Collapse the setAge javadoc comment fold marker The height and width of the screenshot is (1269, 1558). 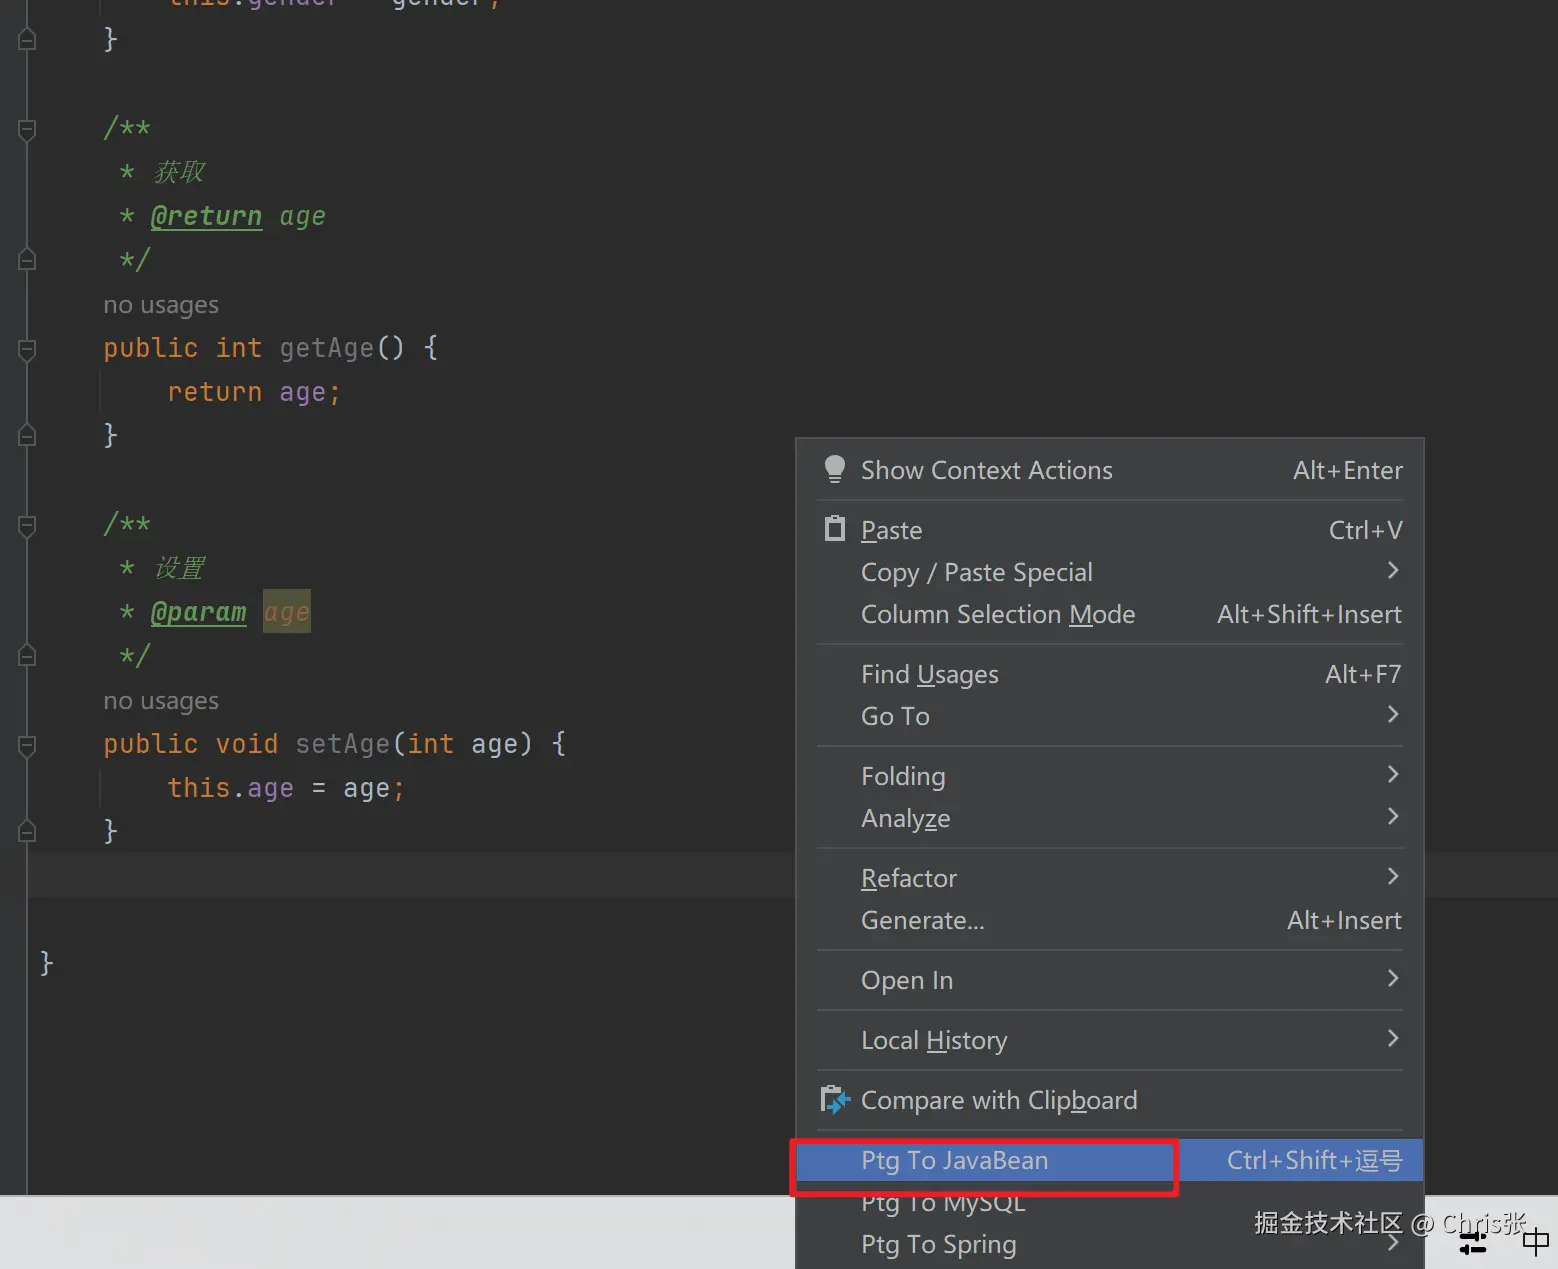(x=27, y=525)
